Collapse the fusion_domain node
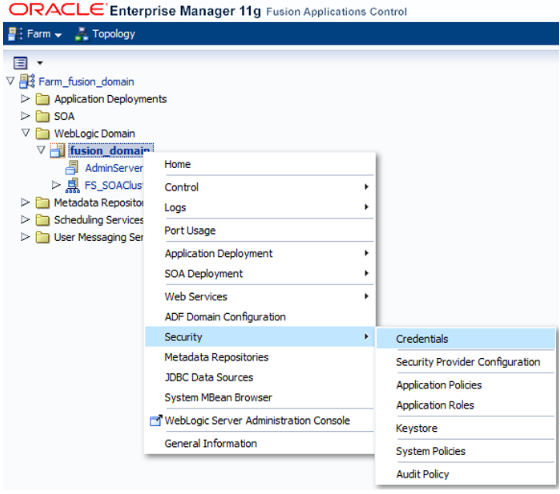 [41, 150]
